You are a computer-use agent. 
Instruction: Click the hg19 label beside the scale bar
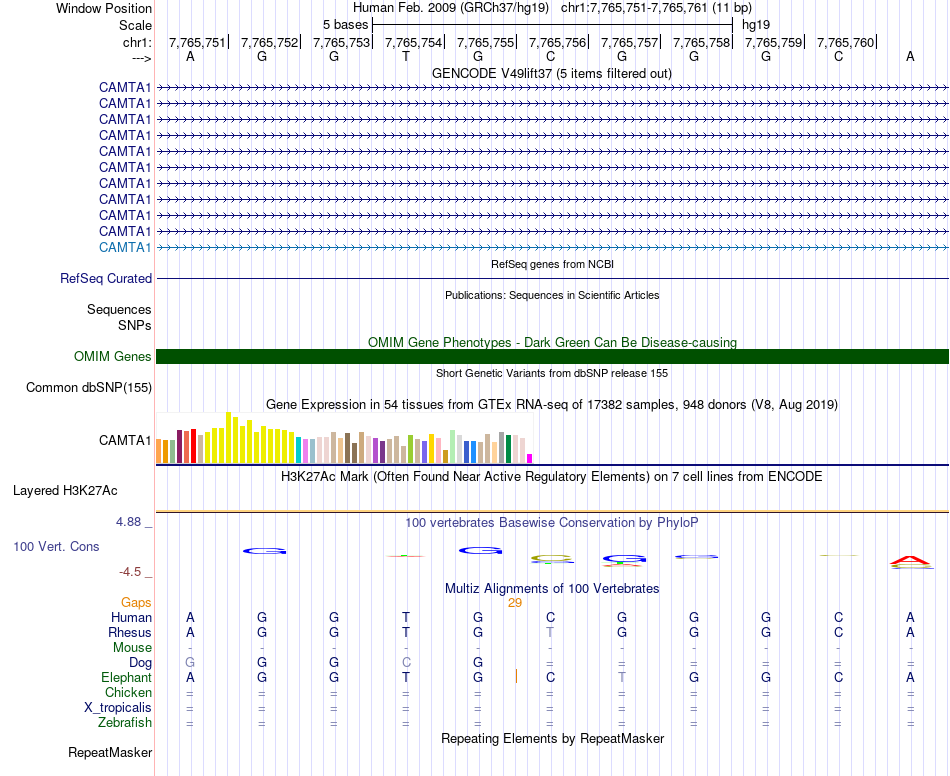click(756, 25)
